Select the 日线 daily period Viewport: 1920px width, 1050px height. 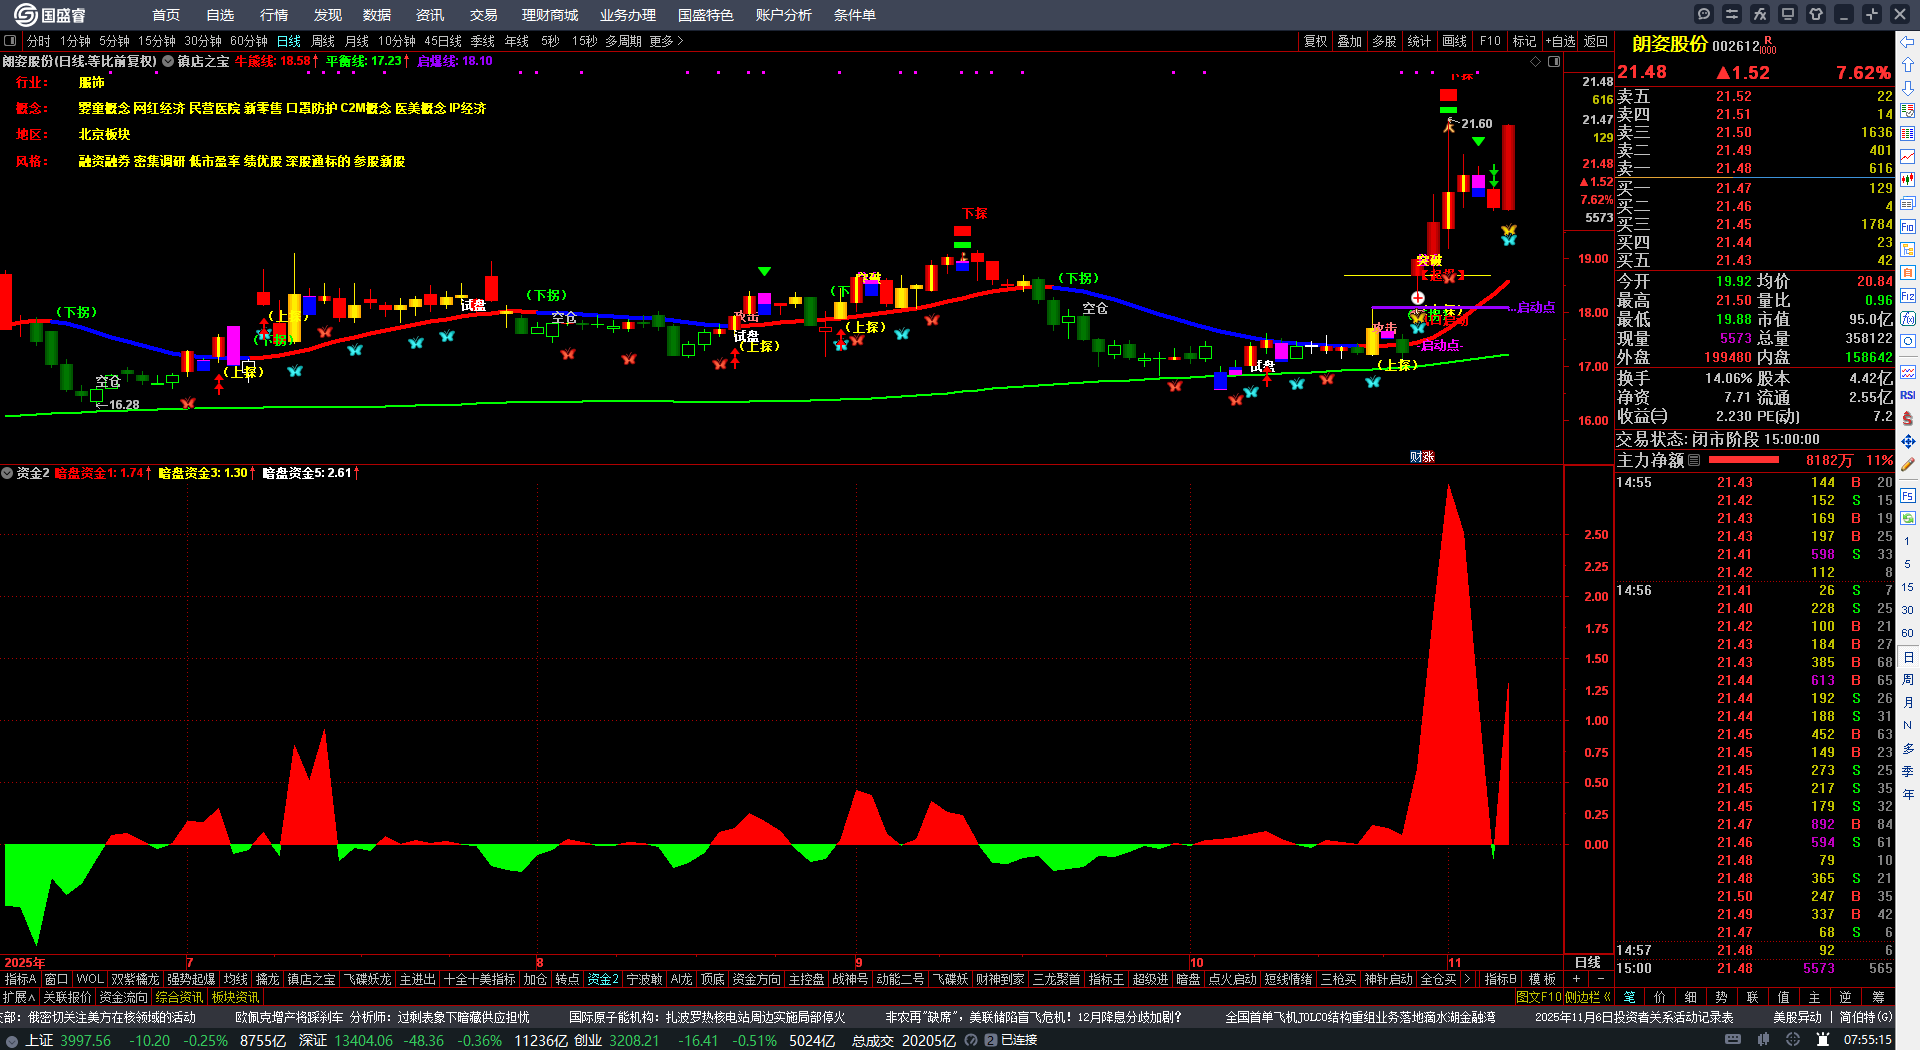[x=289, y=41]
